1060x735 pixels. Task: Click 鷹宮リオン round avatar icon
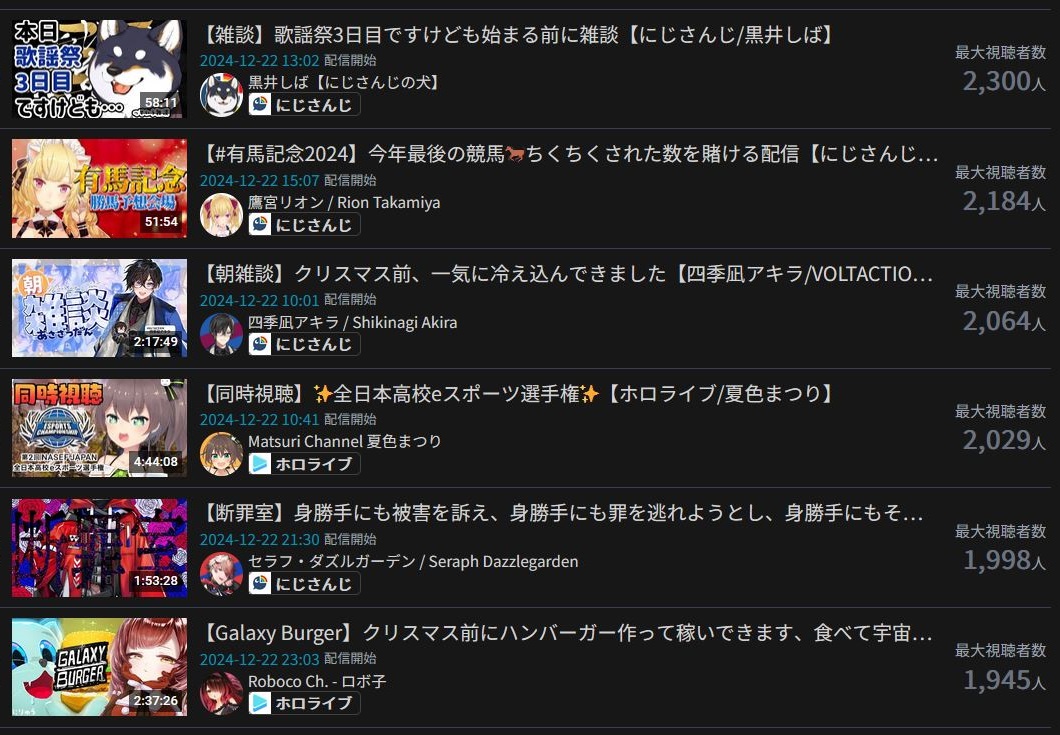coord(221,214)
